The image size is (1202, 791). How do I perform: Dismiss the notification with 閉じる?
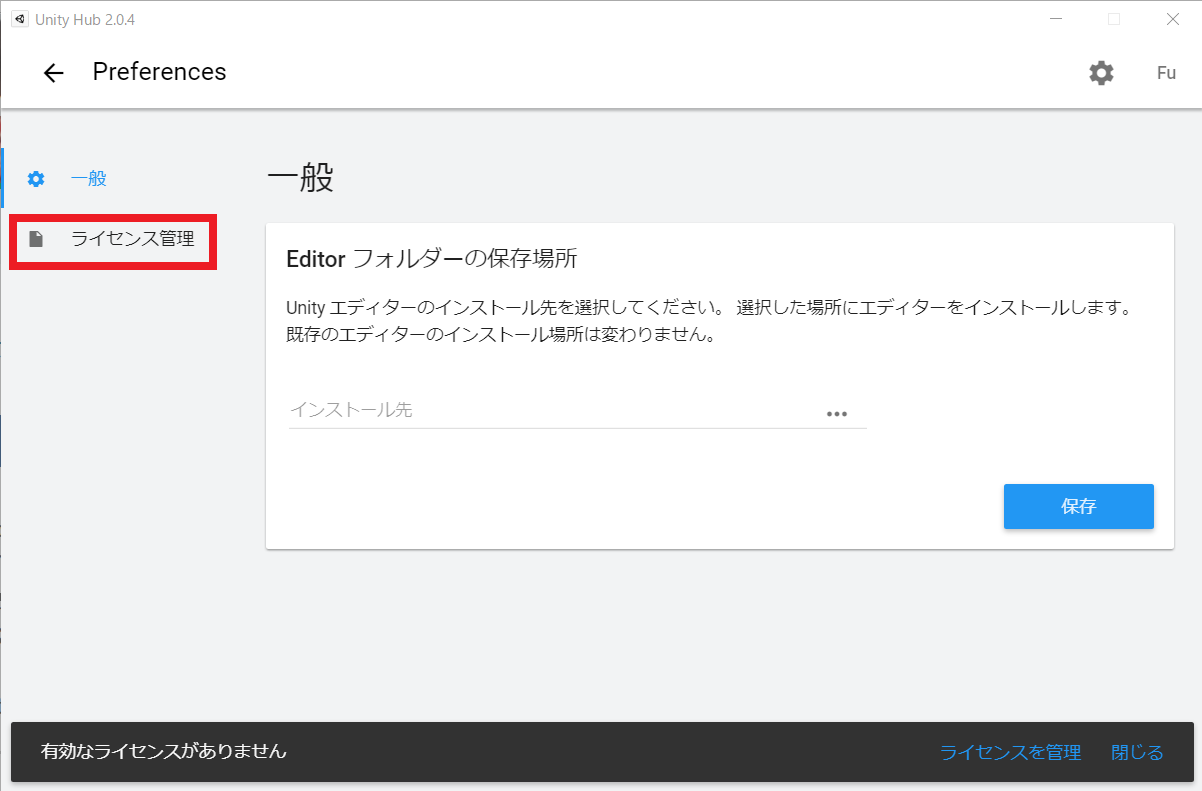pos(1137,752)
